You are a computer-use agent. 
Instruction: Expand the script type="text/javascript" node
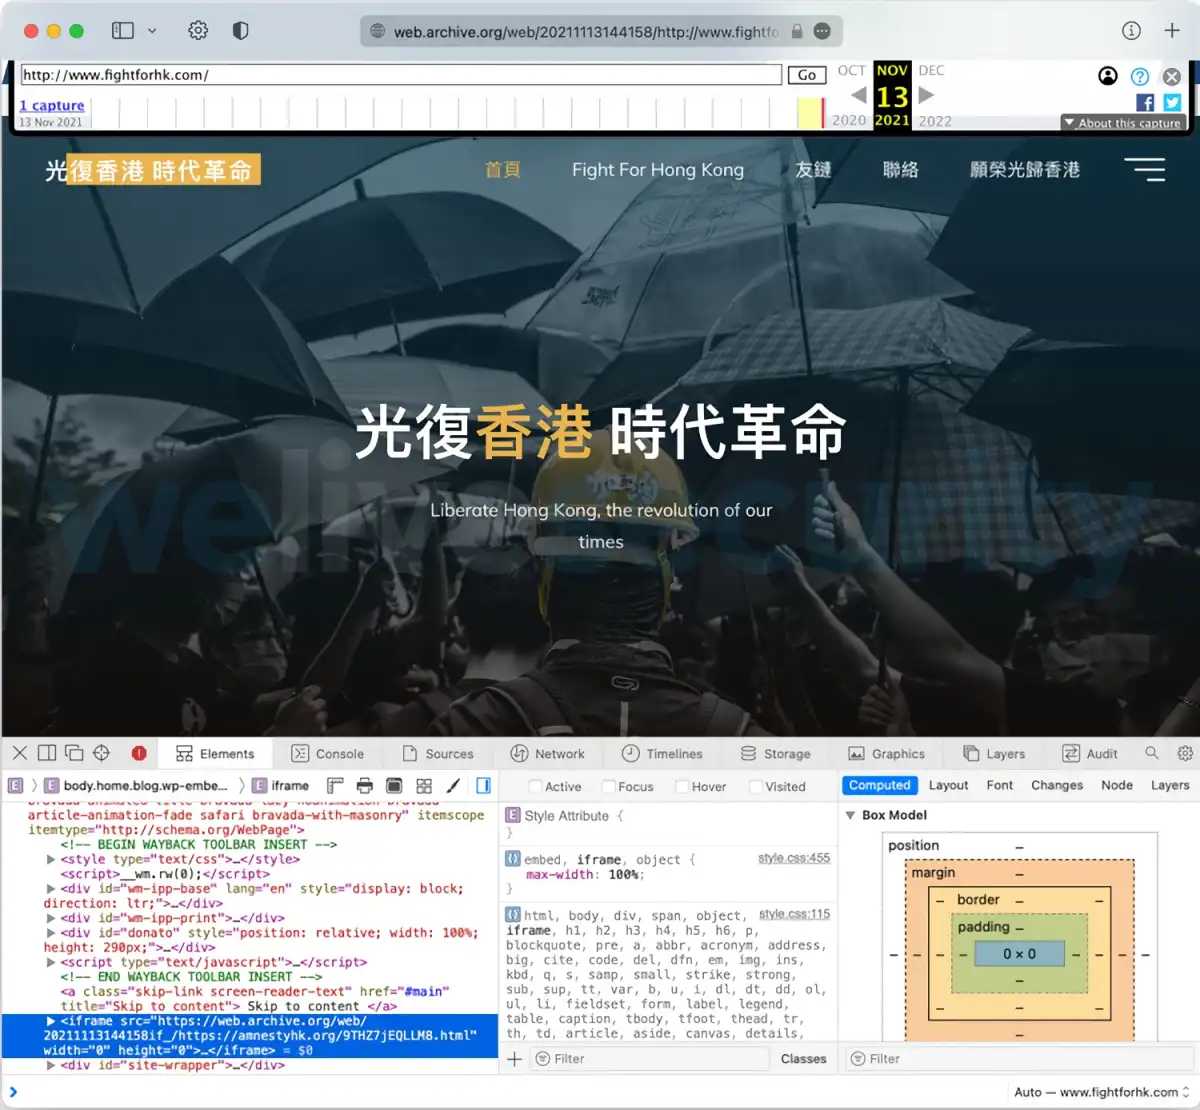point(51,962)
